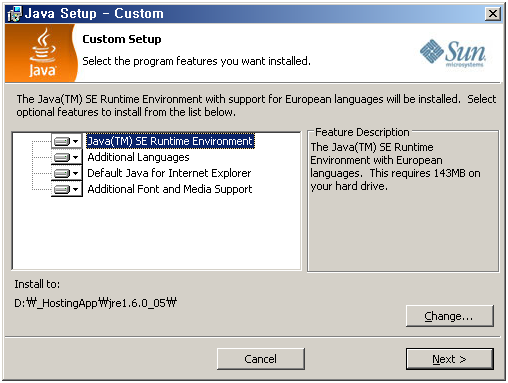Click the drive icon beside Additional Languages
The height and width of the screenshot is (383, 508).
coord(62,157)
